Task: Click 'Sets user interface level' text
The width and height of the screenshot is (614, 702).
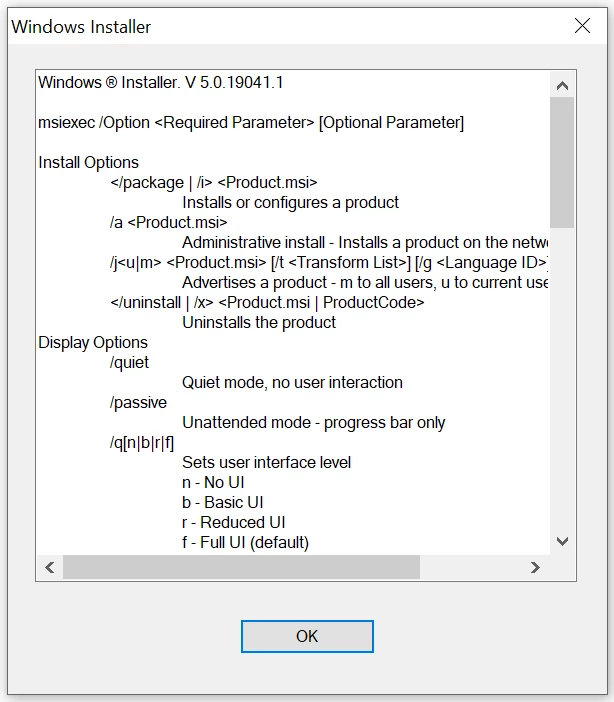Action: 266,462
